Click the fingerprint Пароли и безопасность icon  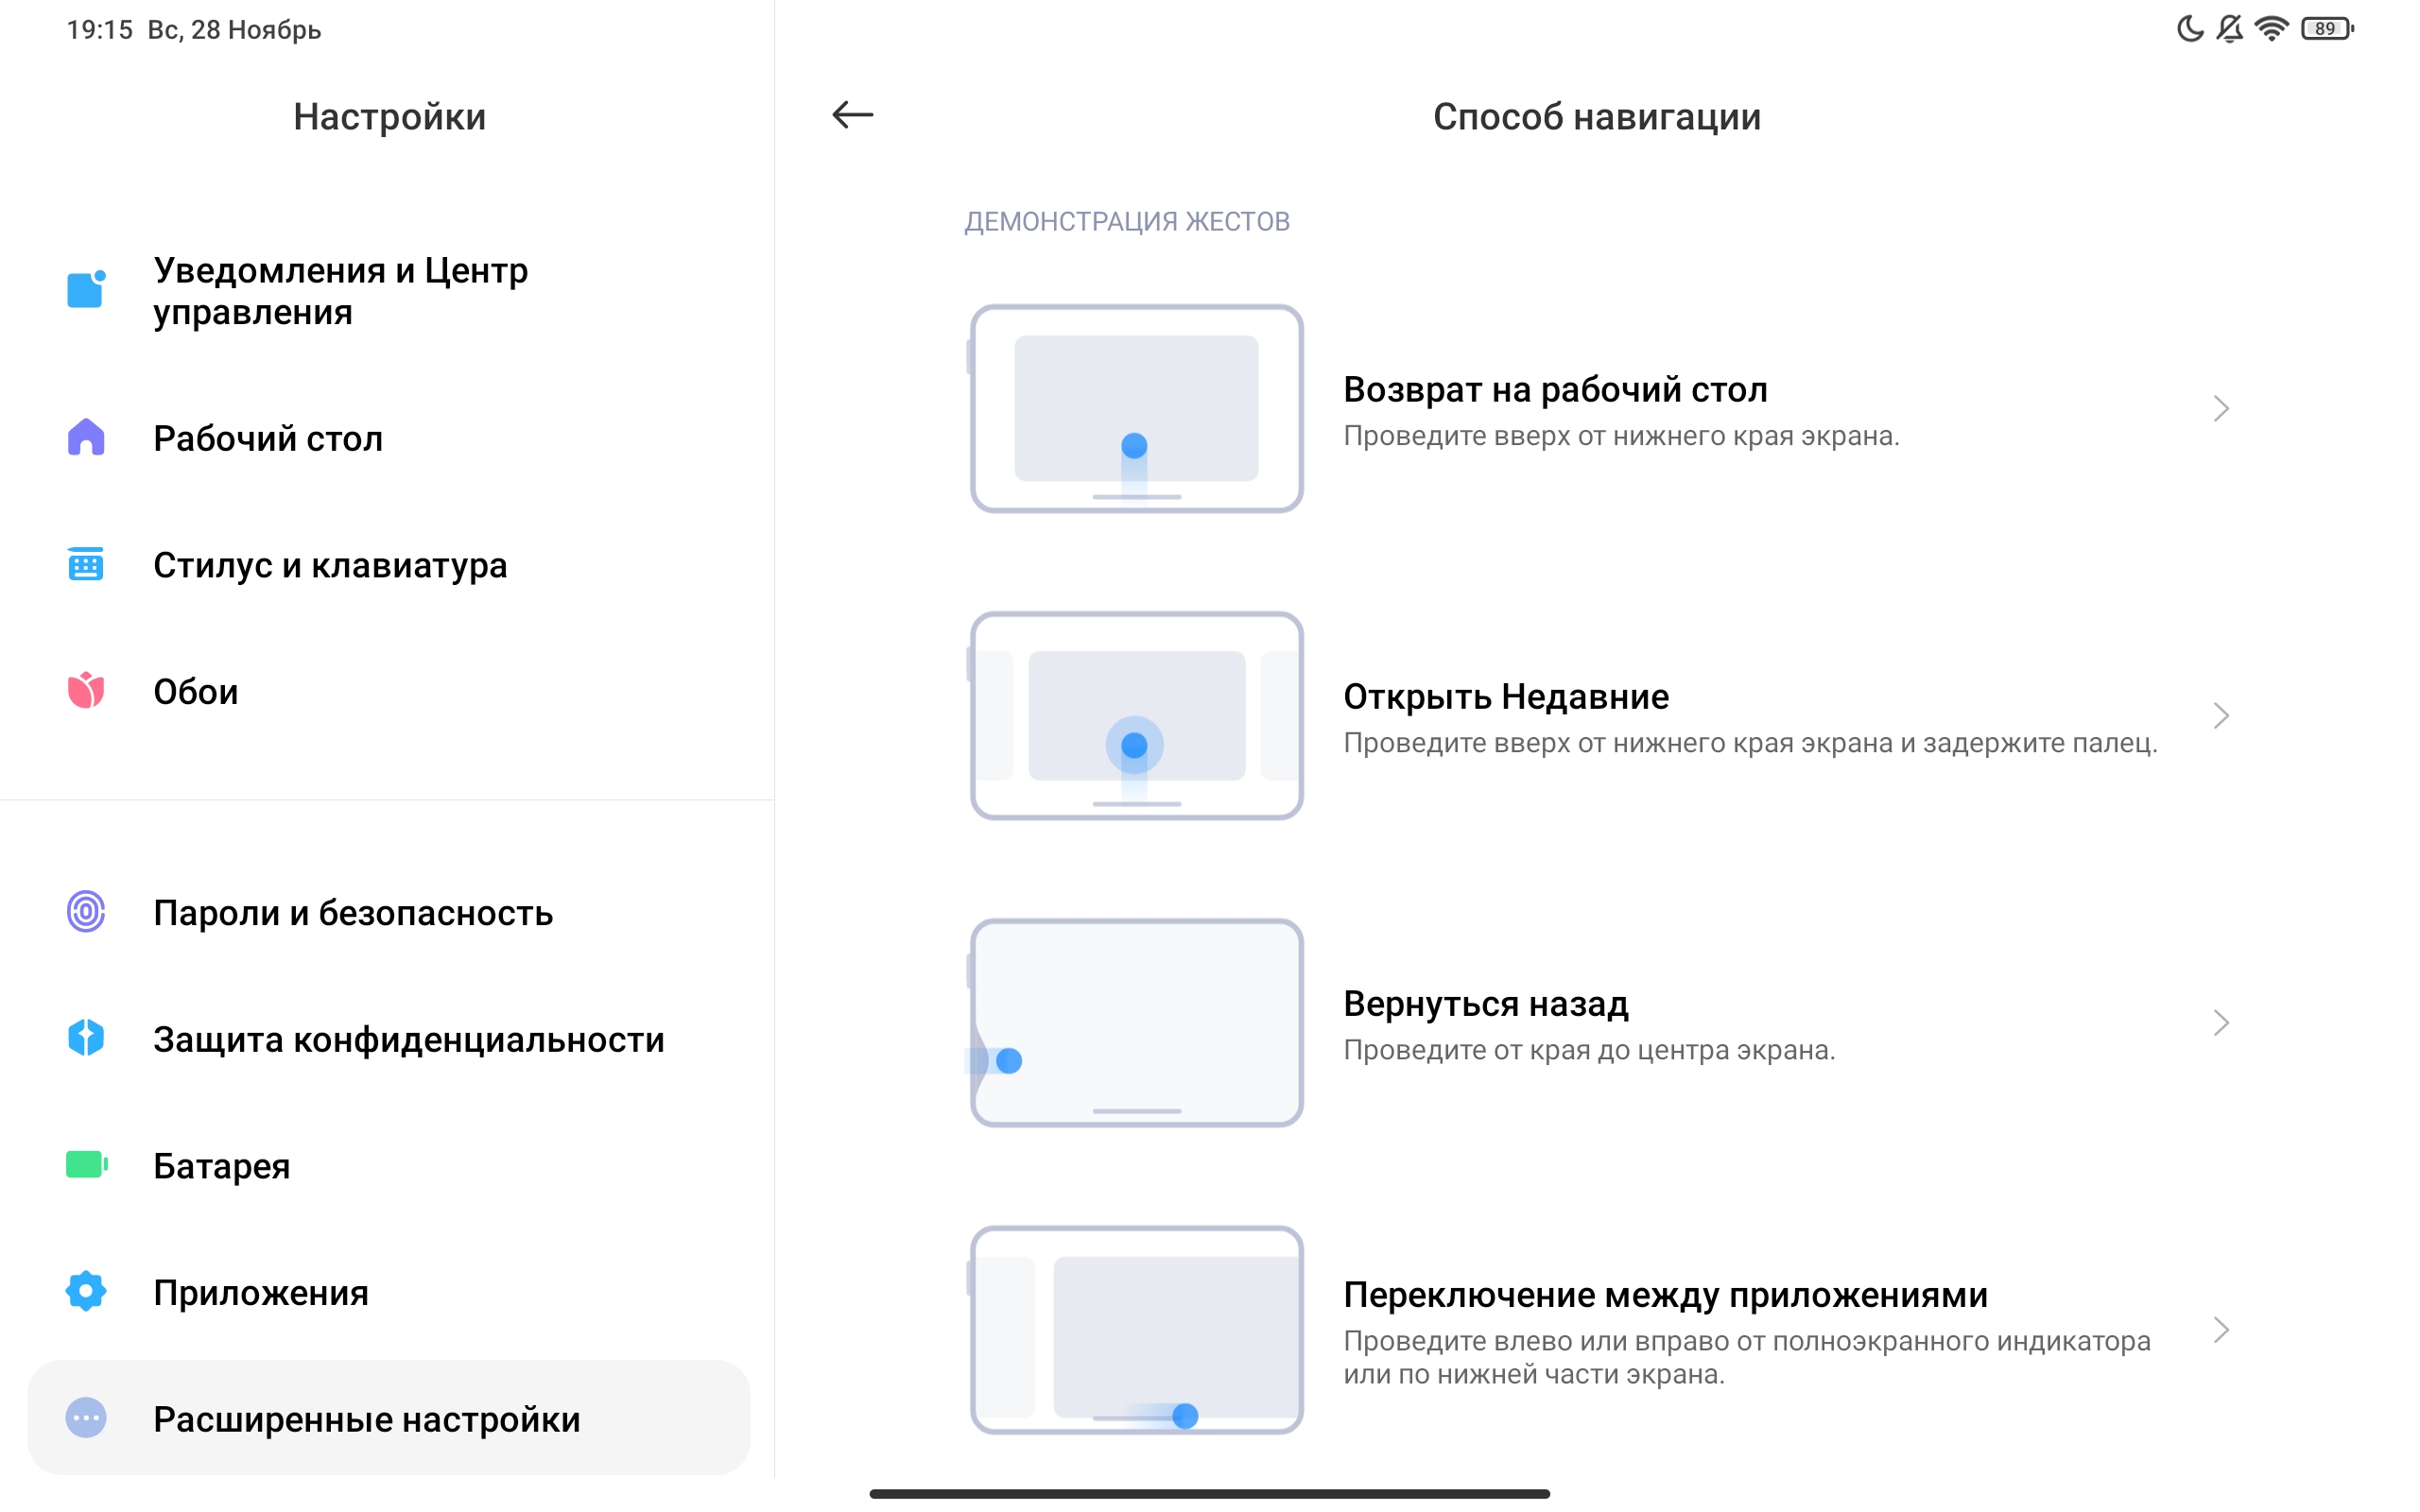(x=86, y=912)
